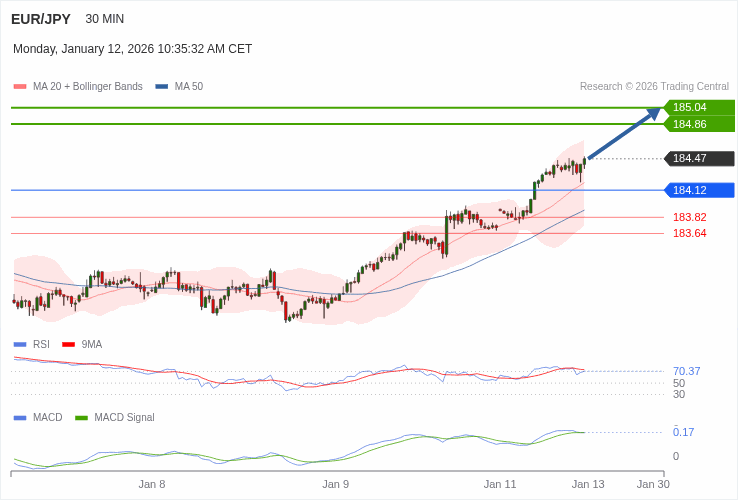Image resolution: width=738 pixels, height=500 pixels.
Task: Click the RSI 70.37 value label
Action: [x=686, y=371]
